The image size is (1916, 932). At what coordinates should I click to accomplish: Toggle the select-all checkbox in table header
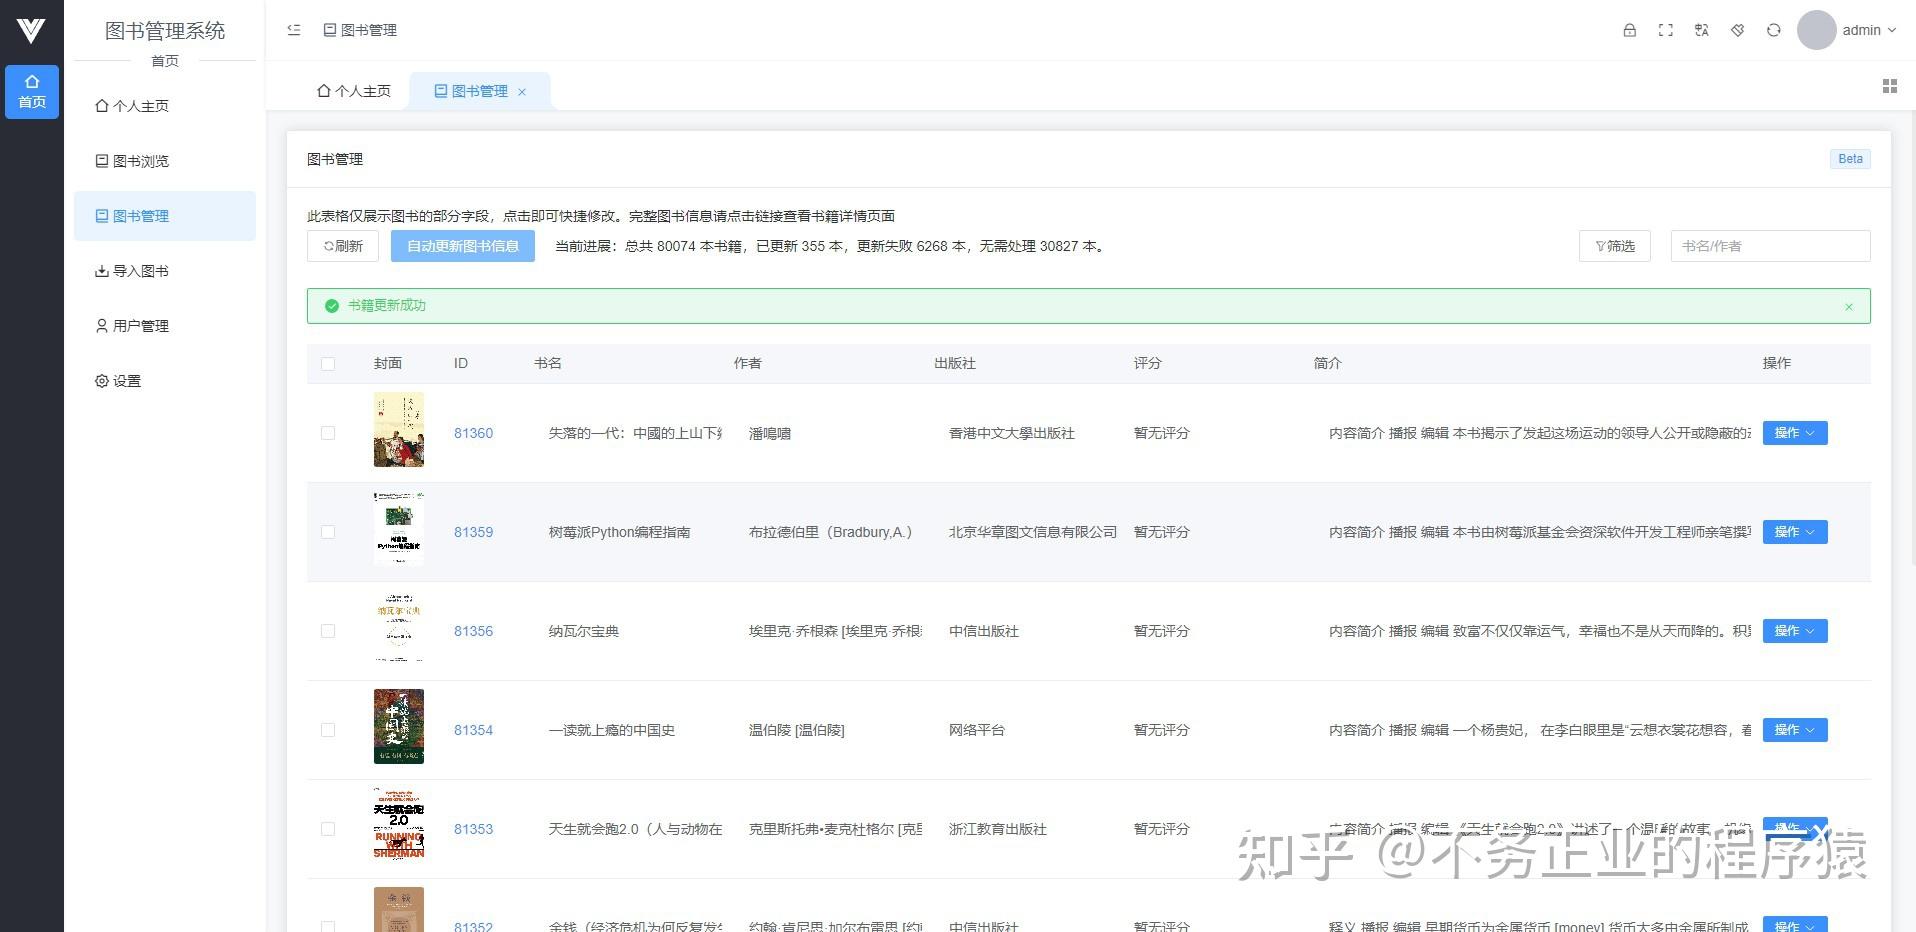pyautogui.click(x=328, y=364)
